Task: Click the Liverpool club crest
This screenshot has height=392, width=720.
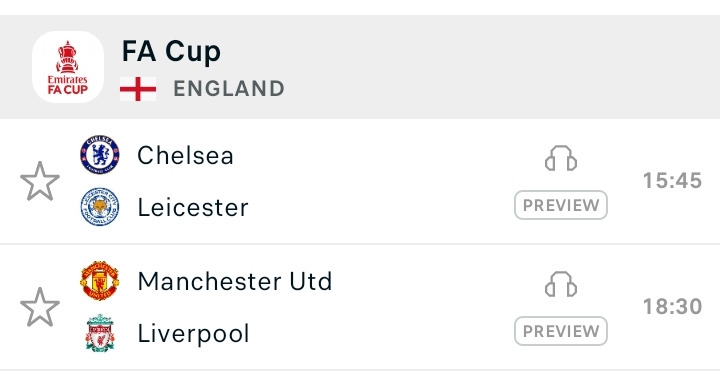Action: (x=100, y=333)
